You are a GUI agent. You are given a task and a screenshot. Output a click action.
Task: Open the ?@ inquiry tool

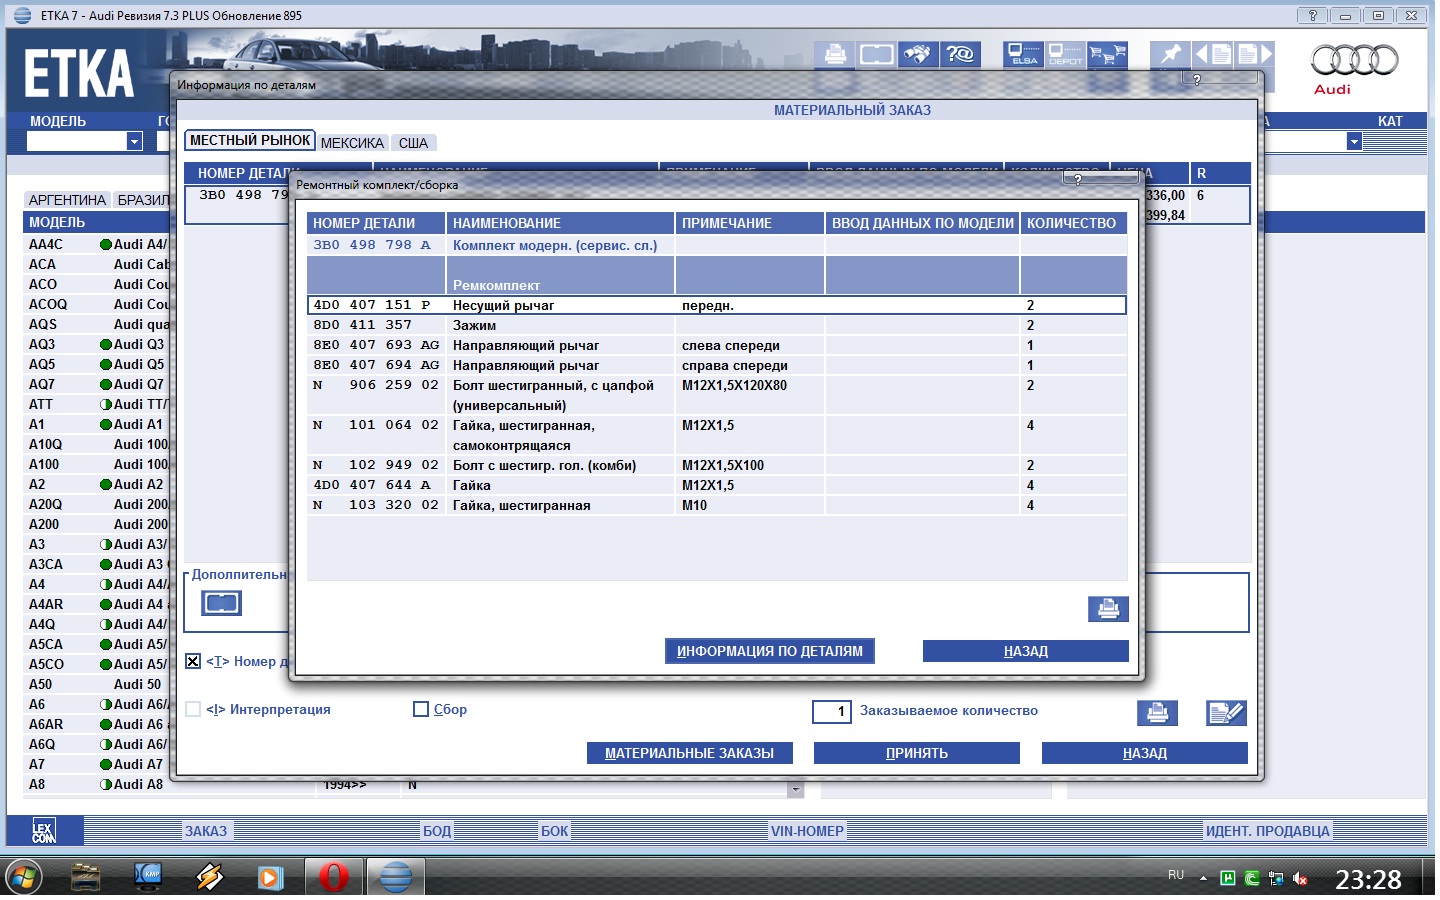click(960, 54)
